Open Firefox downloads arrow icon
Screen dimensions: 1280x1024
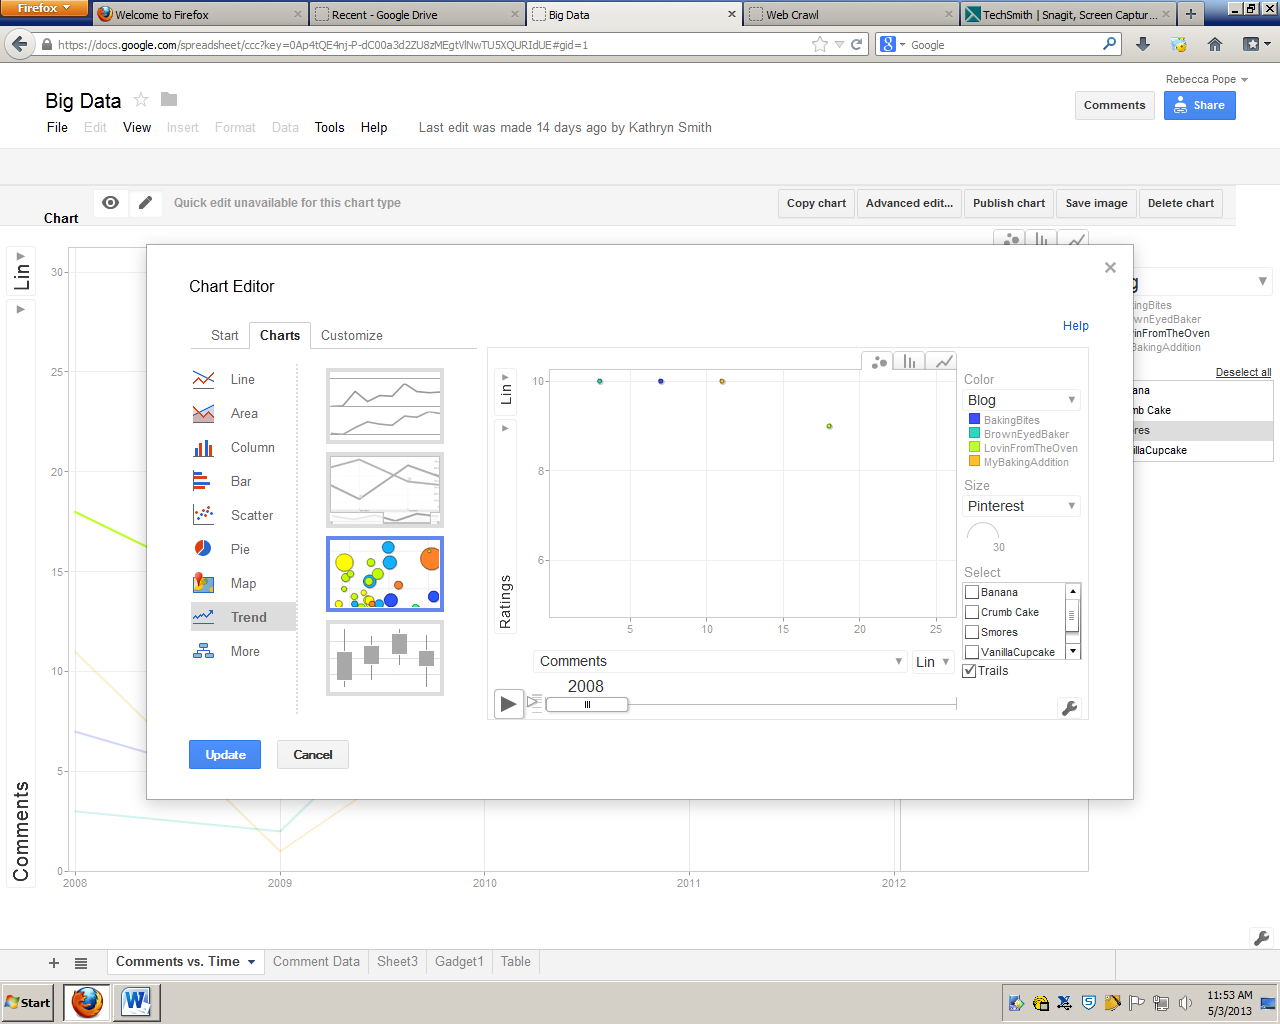tap(1143, 44)
